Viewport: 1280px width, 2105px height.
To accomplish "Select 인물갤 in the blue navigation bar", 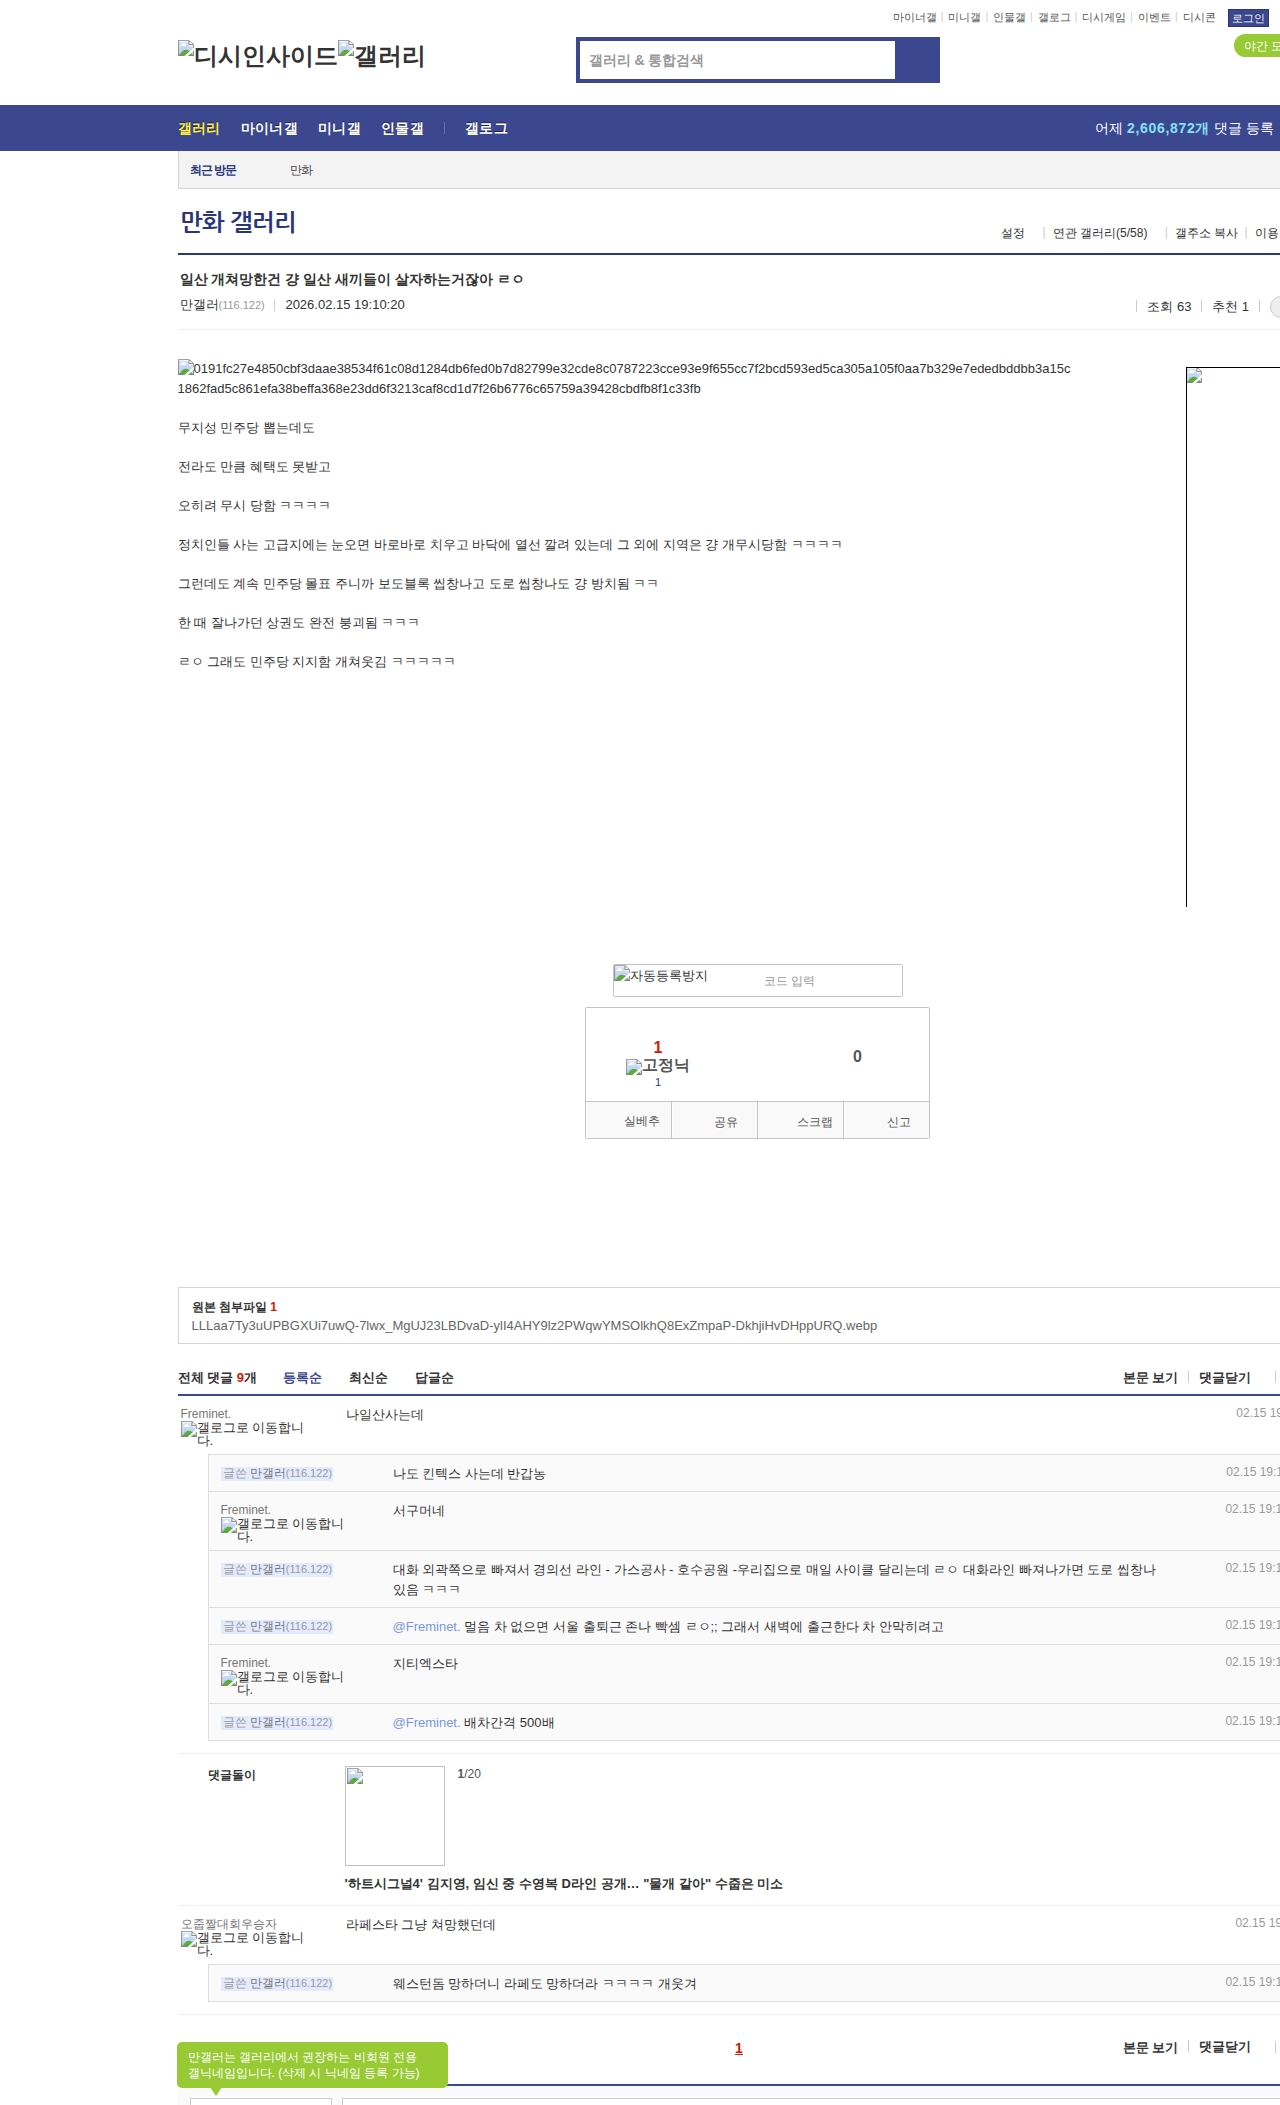I will (x=402, y=128).
